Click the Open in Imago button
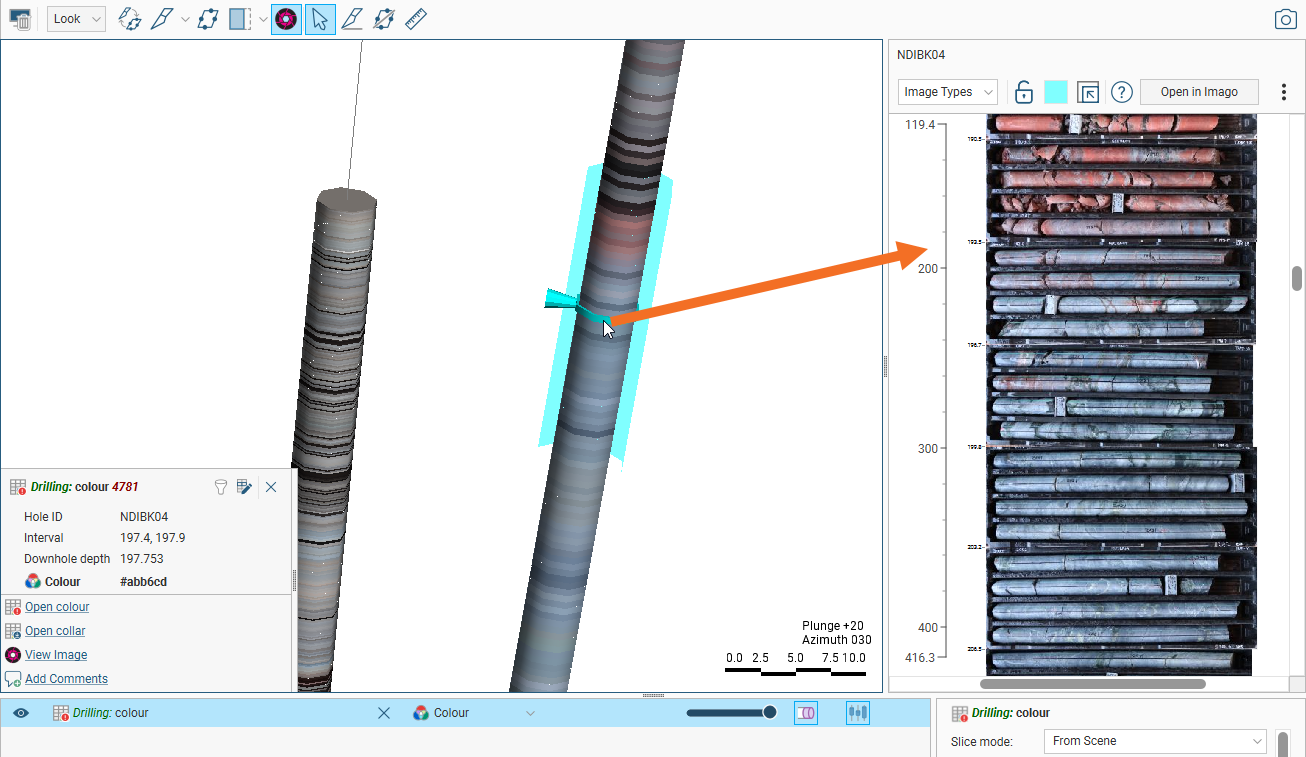The image size is (1306, 757). coord(1198,92)
